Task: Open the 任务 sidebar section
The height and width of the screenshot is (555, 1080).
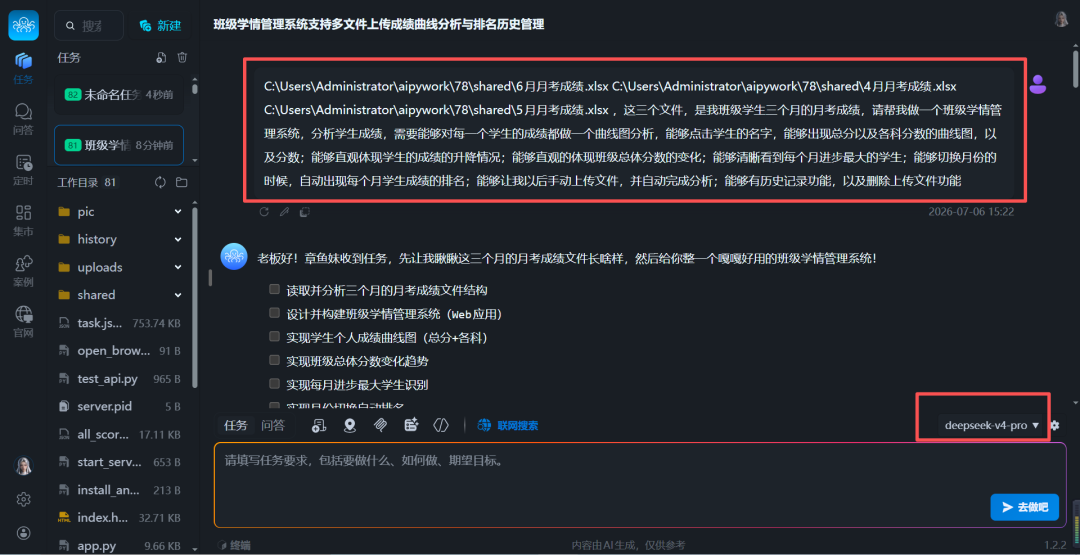Action: point(23,68)
